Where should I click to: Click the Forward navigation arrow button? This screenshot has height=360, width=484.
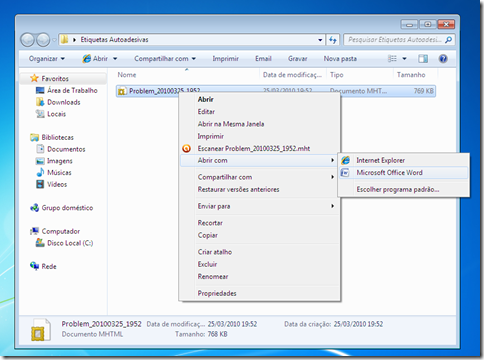(43, 40)
